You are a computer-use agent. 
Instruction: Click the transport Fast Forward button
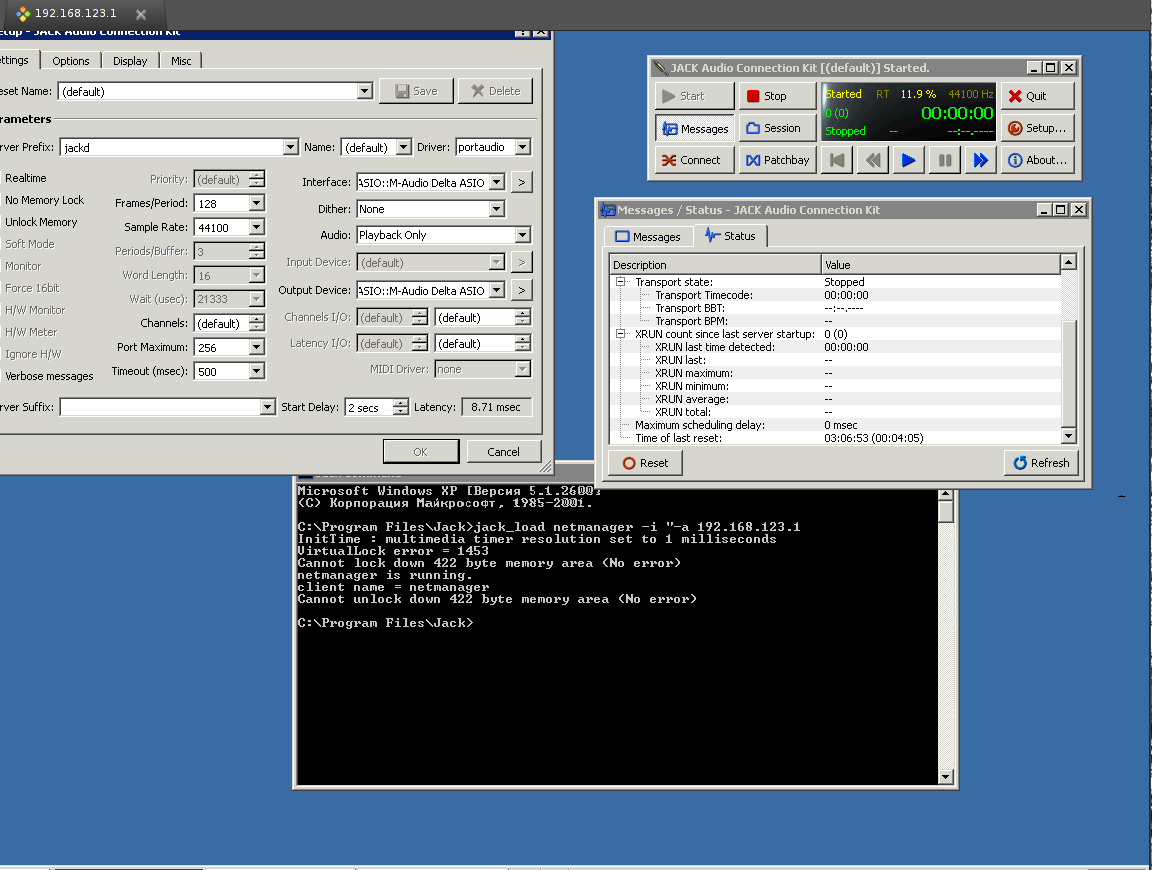tap(980, 160)
